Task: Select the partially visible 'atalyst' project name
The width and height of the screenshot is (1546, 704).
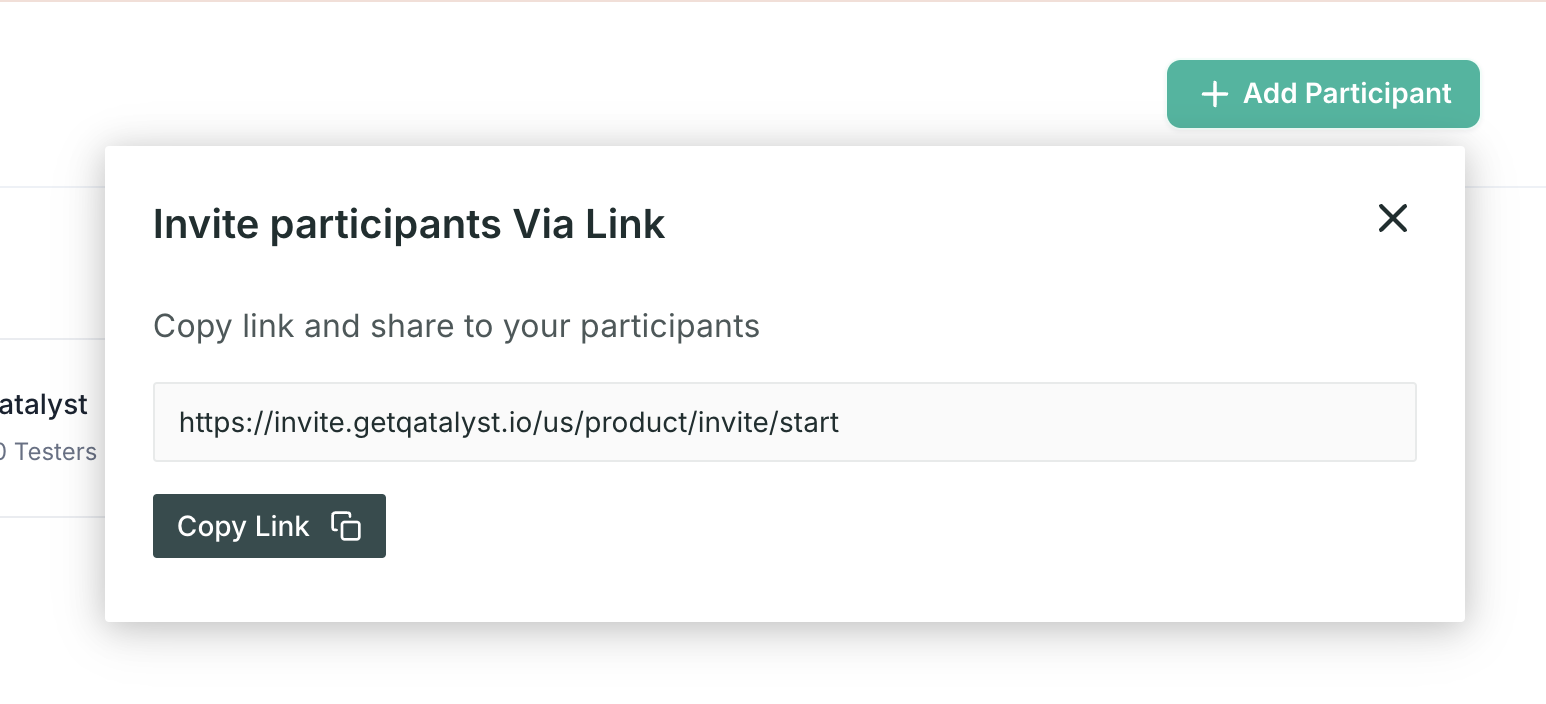Action: tap(43, 405)
